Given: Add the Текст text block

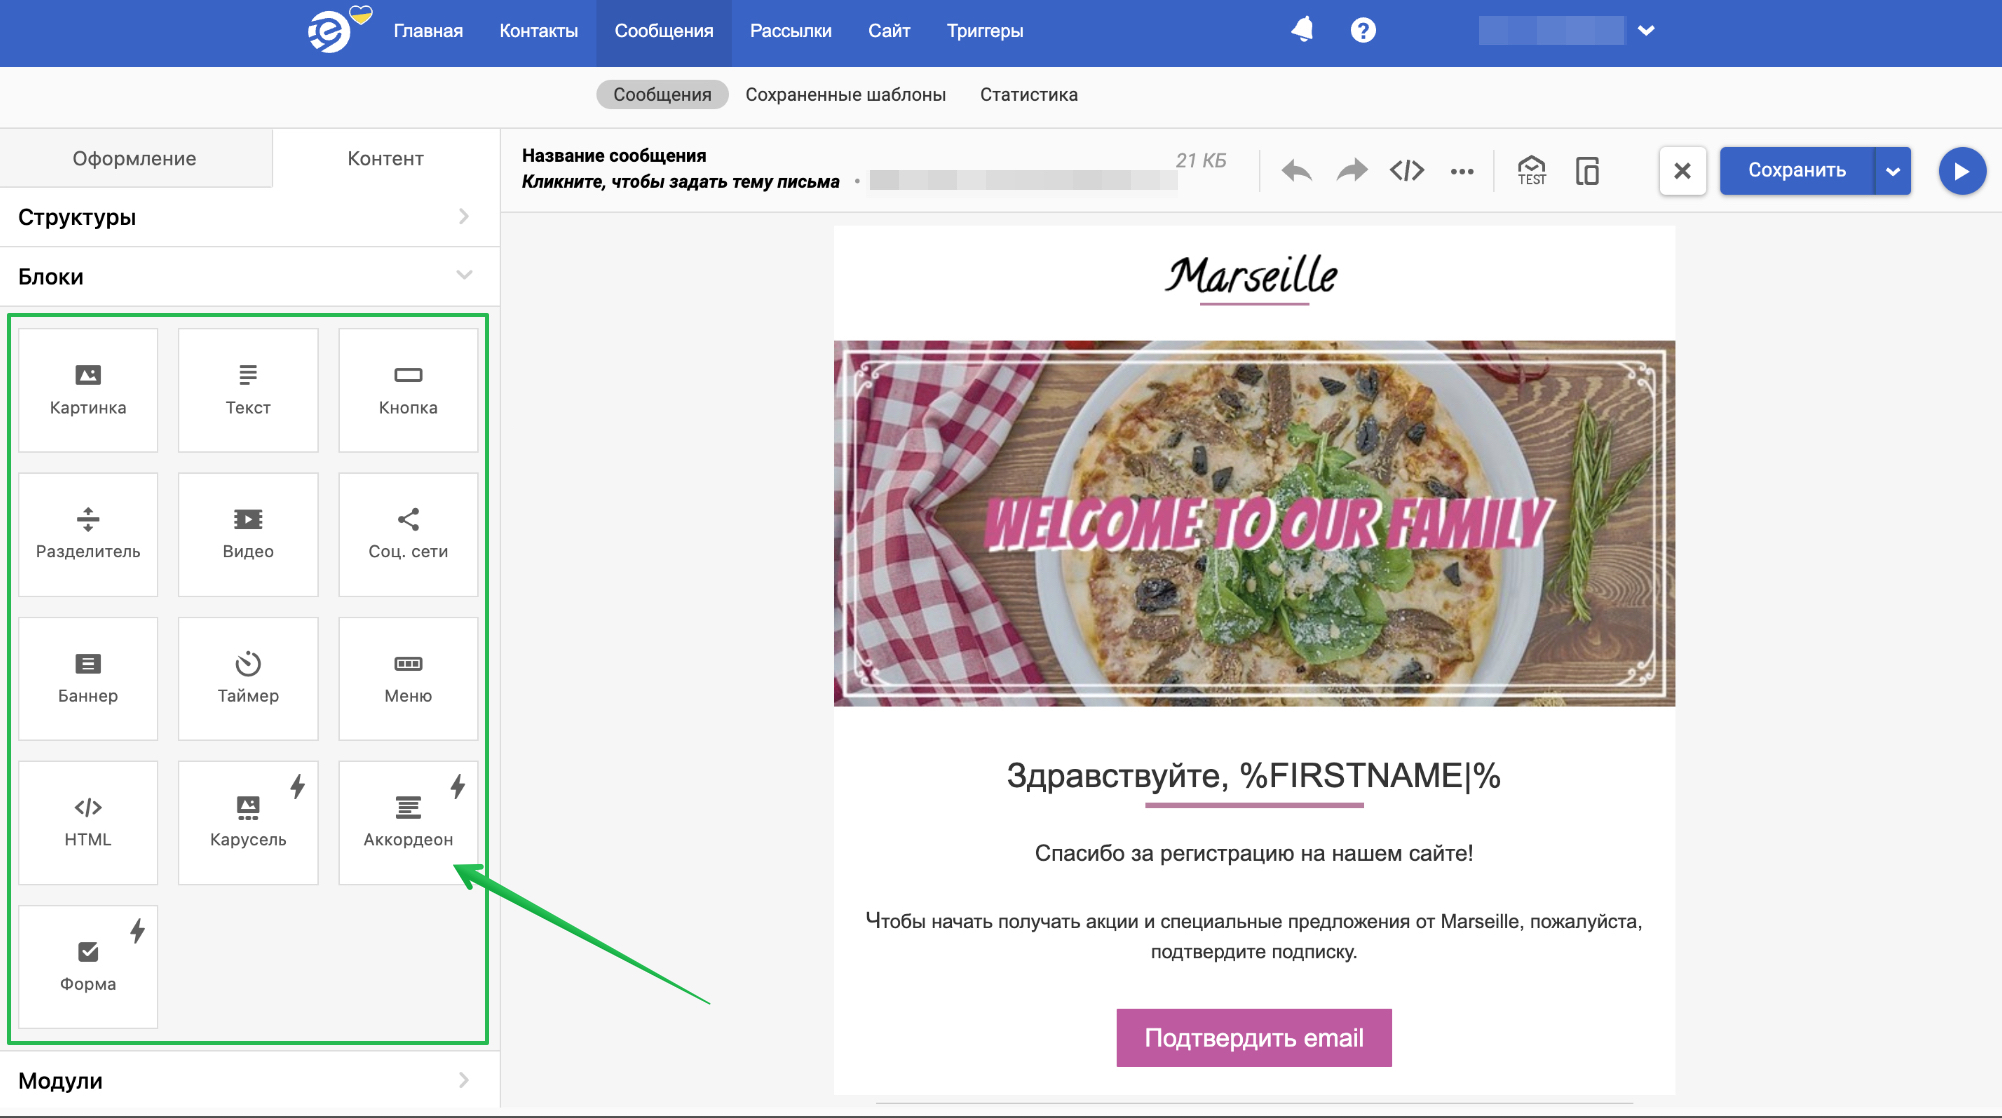Looking at the screenshot, I should tap(248, 390).
